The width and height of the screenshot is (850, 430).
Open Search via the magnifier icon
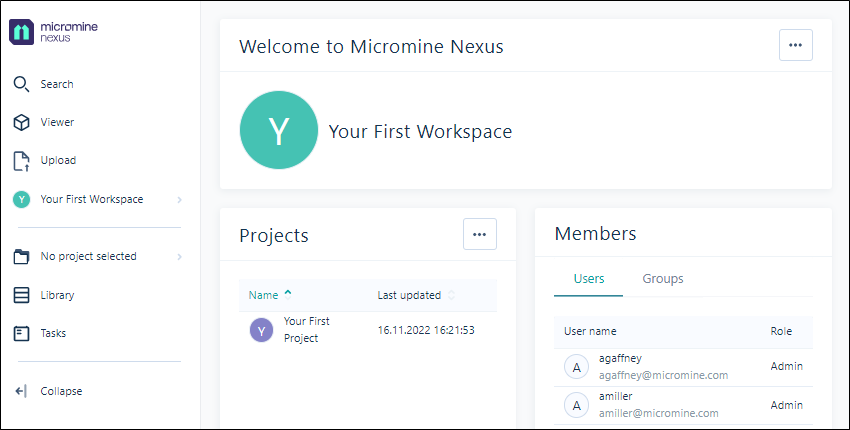pyautogui.click(x=21, y=84)
